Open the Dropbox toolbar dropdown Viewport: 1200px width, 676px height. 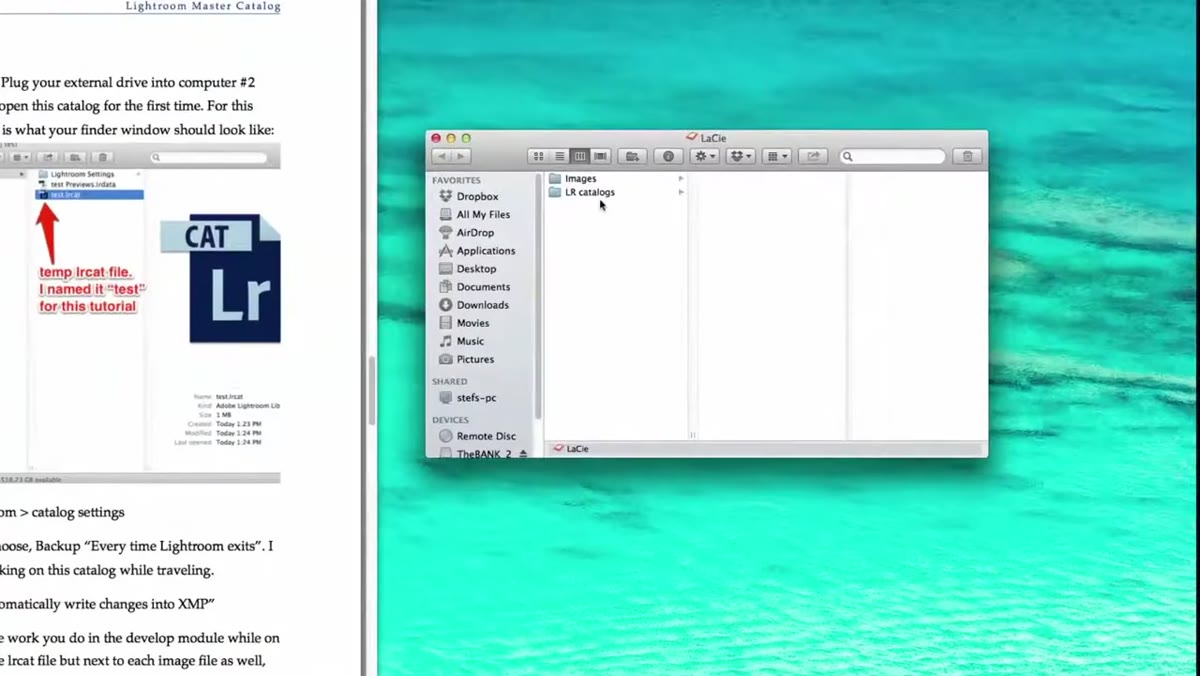[740, 156]
